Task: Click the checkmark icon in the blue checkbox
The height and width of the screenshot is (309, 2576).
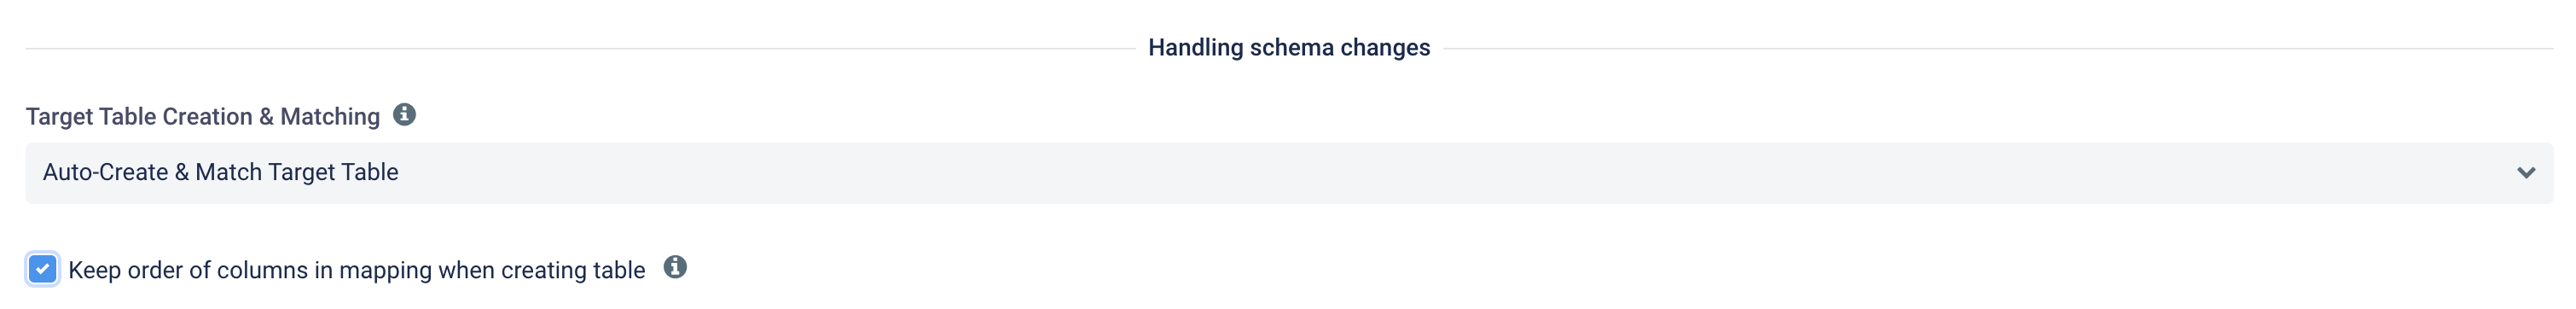Action: tap(42, 270)
